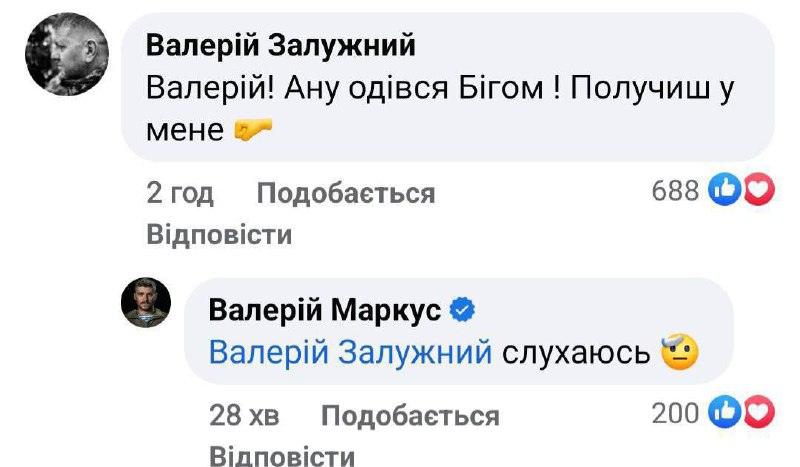Click the saluting emoji after слухаюсь
800x467 pixels.
(679, 352)
